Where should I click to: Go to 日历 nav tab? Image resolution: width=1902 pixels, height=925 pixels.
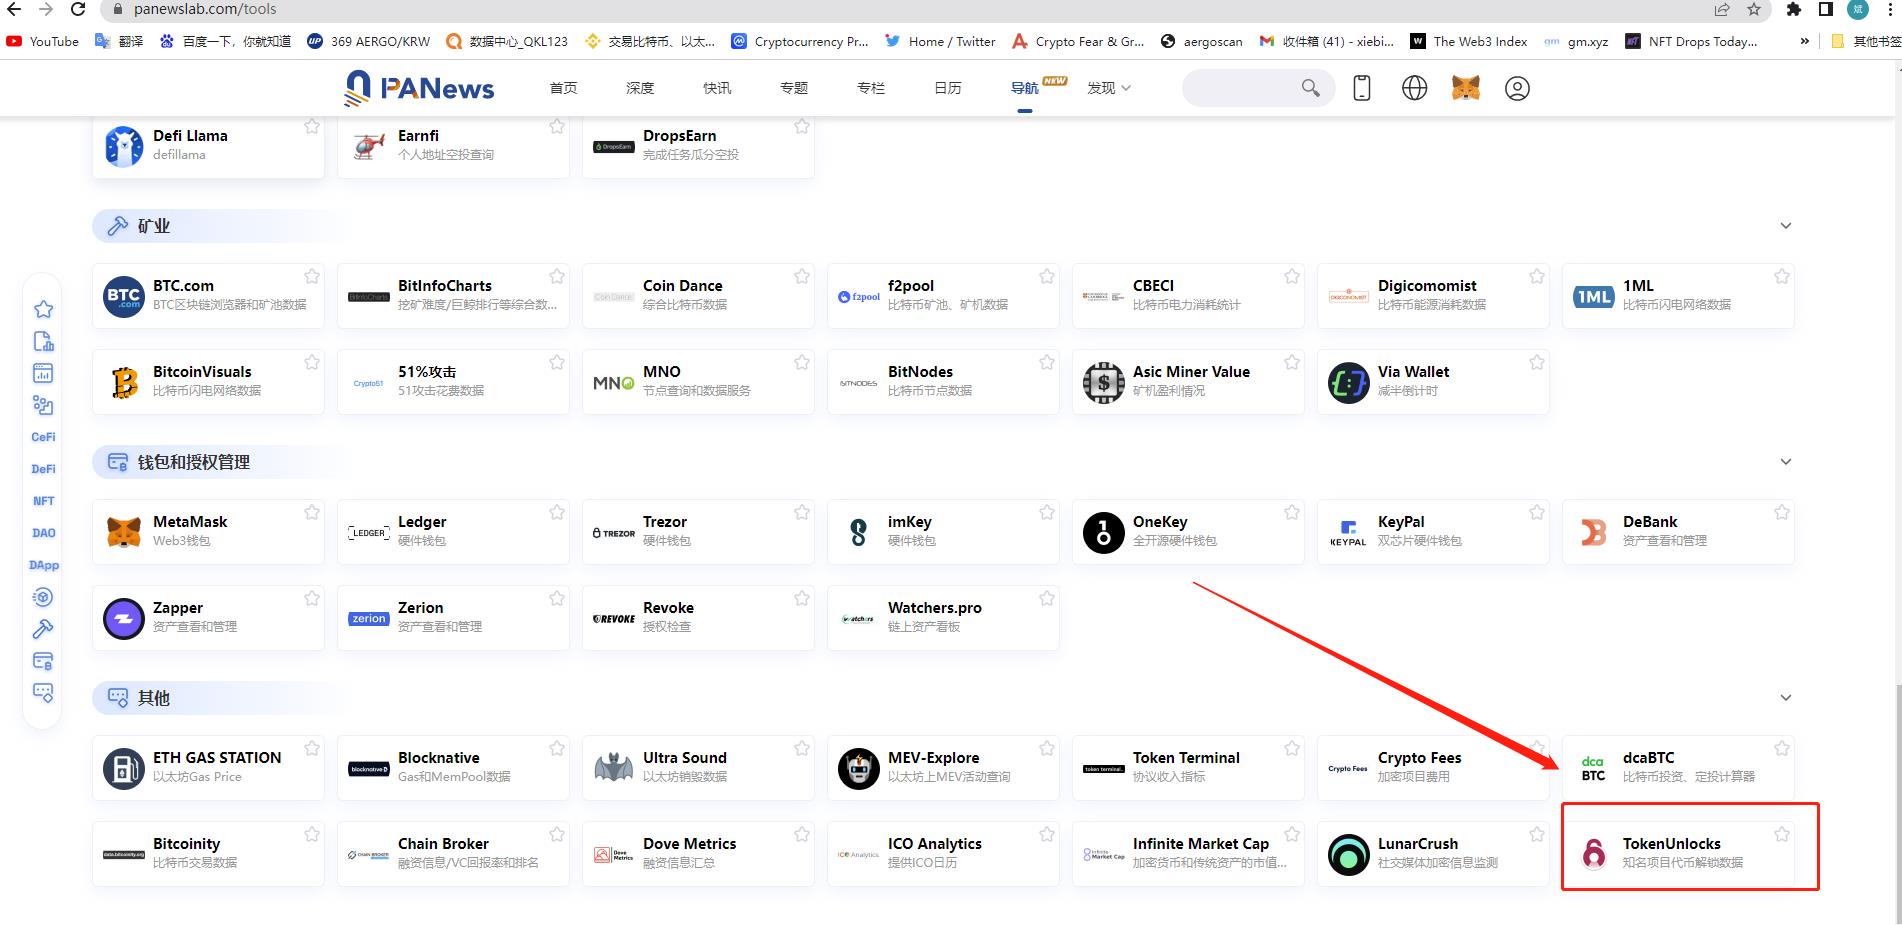[x=948, y=88]
